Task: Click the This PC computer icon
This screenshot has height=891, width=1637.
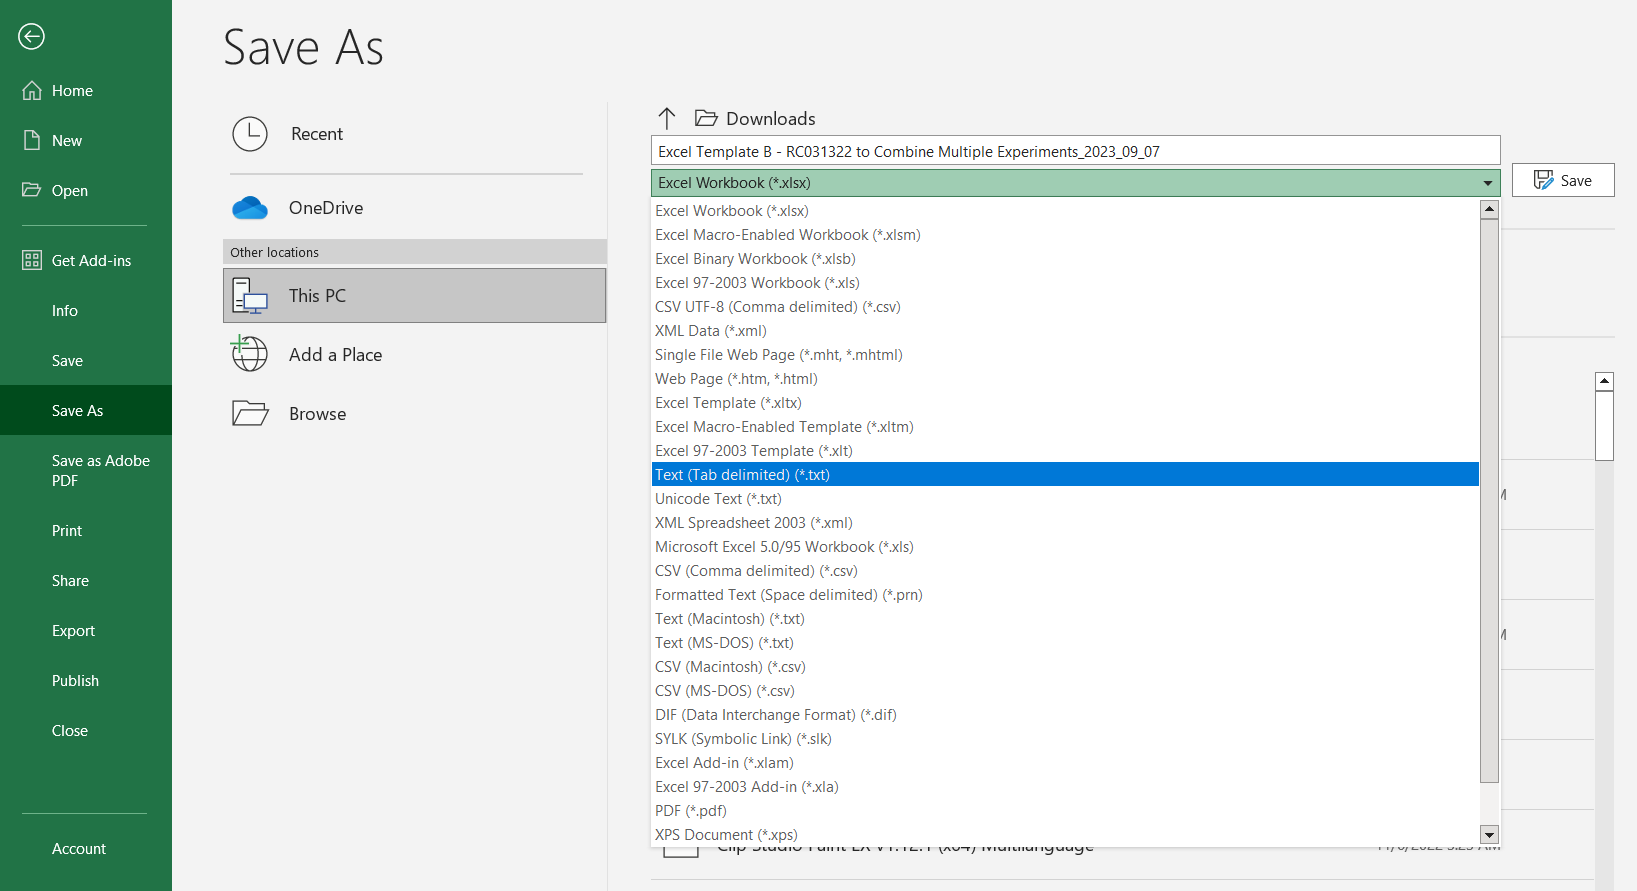Action: tap(250, 296)
